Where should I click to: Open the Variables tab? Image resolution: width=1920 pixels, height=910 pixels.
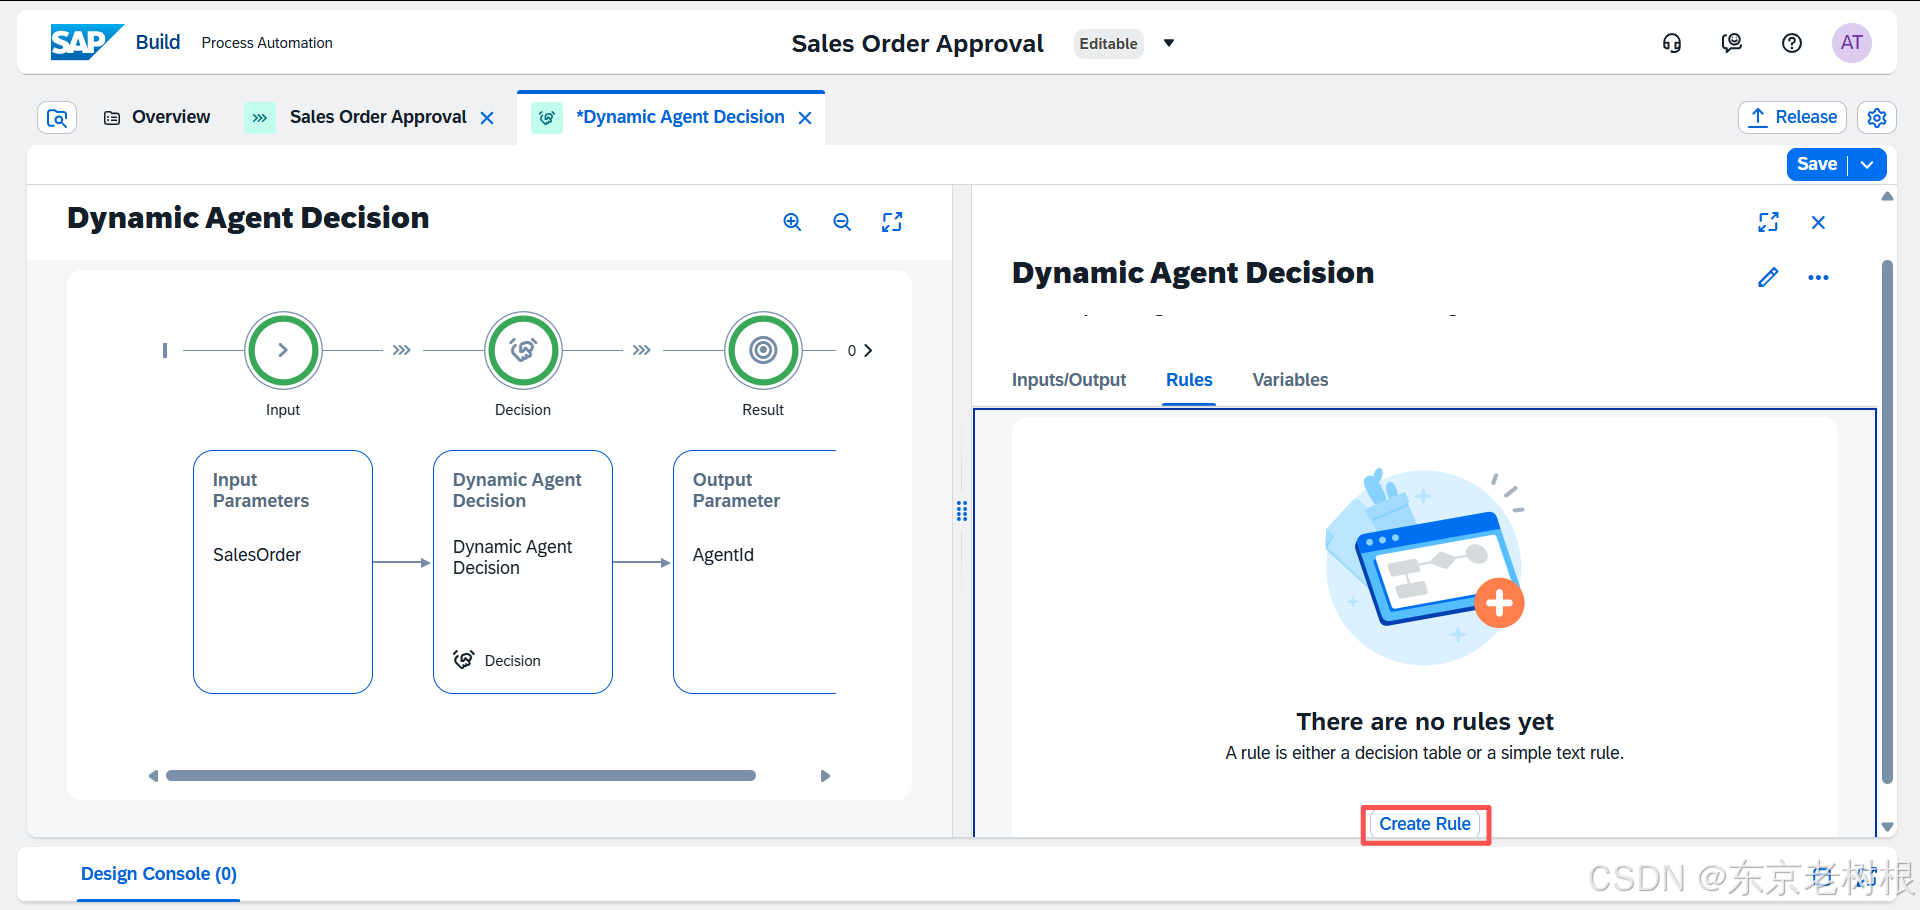pos(1290,380)
